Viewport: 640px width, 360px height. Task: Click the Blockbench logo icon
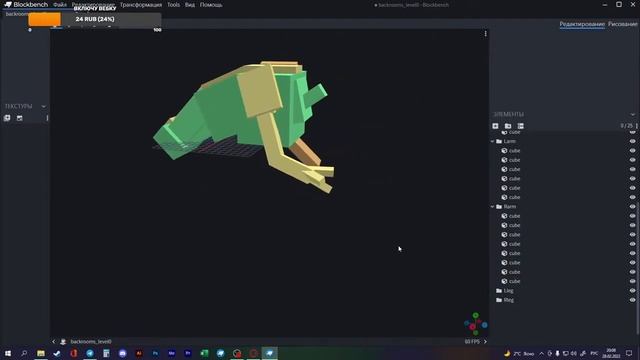tap(8, 4)
